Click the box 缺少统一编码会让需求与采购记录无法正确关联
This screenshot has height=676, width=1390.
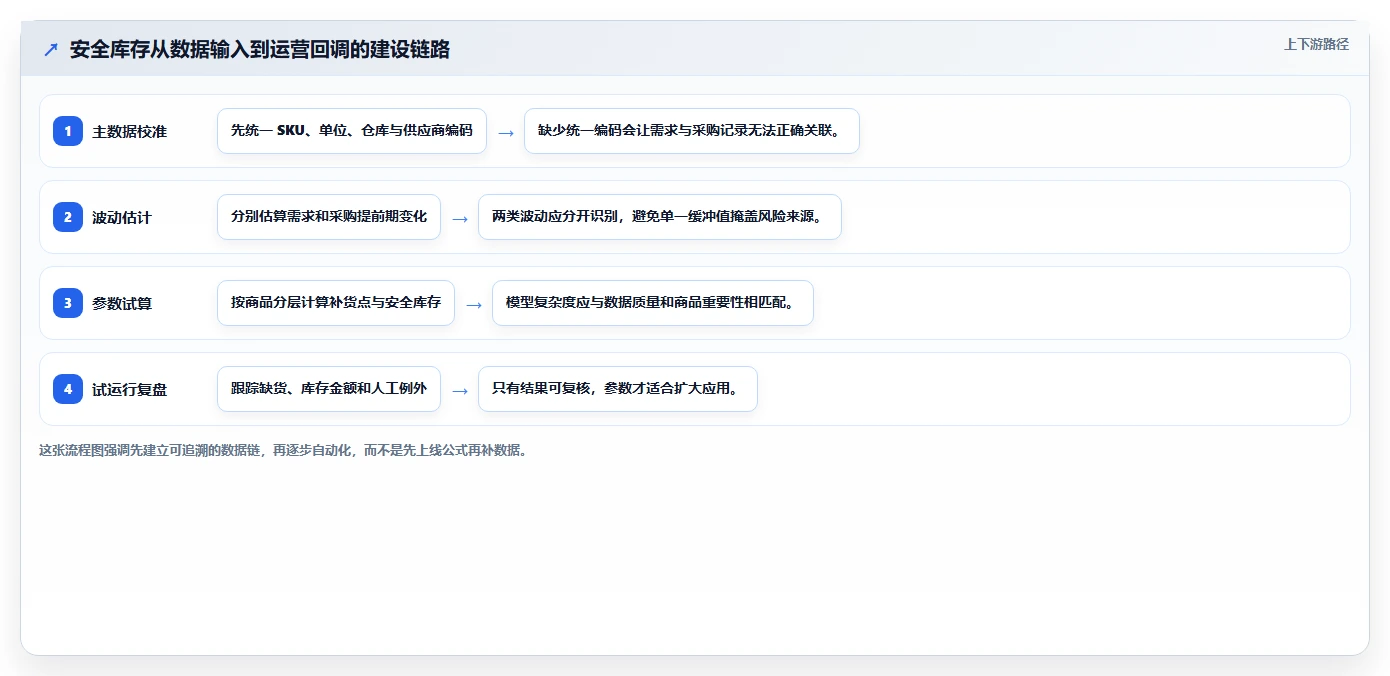[692, 131]
